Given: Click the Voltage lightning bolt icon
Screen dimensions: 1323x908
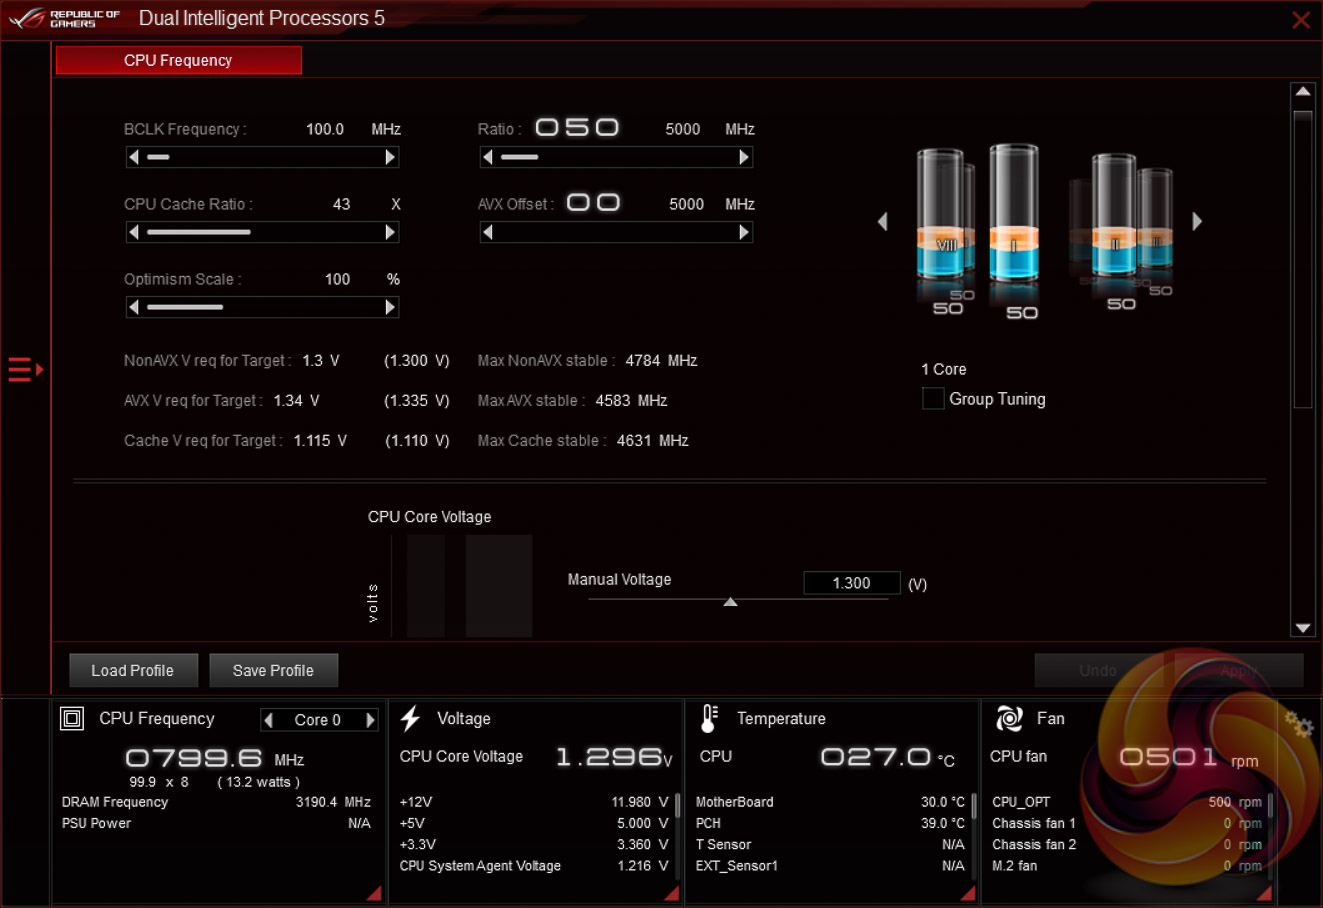Looking at the screenshot, I should point(410,719).
